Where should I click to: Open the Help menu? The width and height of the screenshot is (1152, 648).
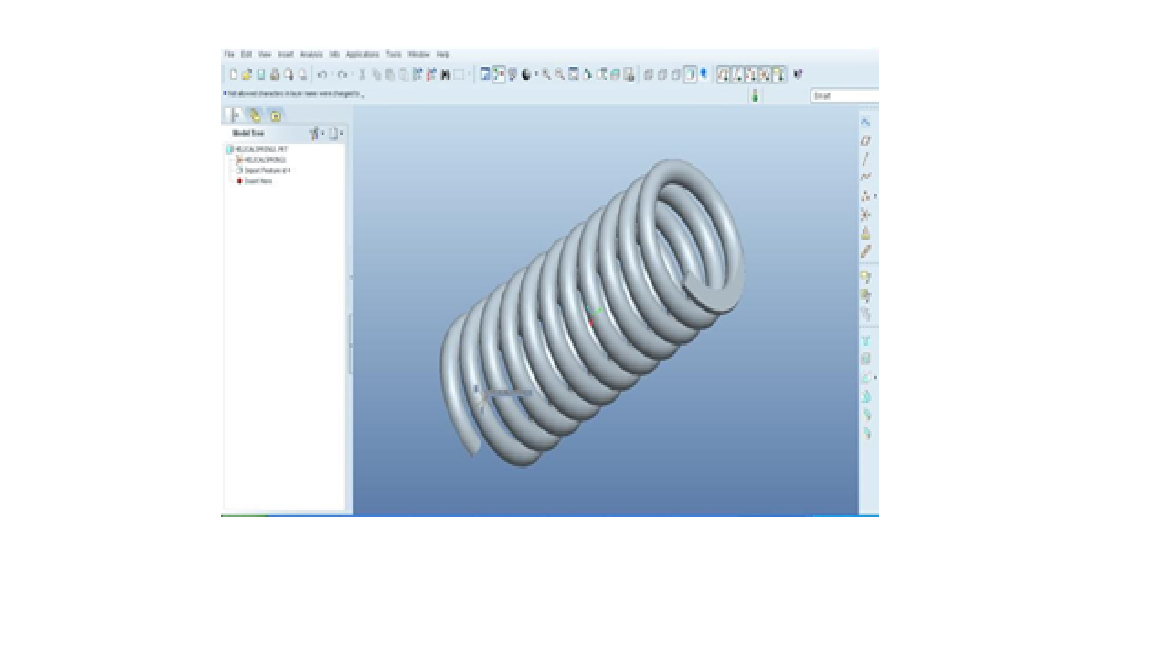coord(442,54)
